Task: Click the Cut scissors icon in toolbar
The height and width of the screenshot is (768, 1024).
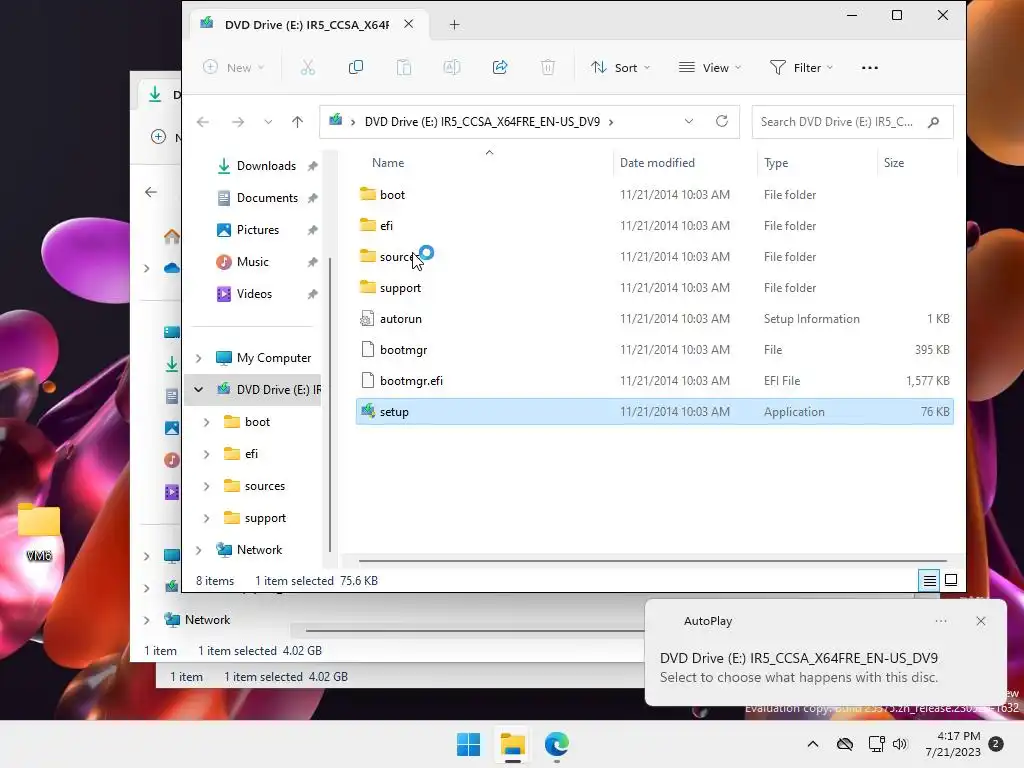Action: (x=308, y=67)
